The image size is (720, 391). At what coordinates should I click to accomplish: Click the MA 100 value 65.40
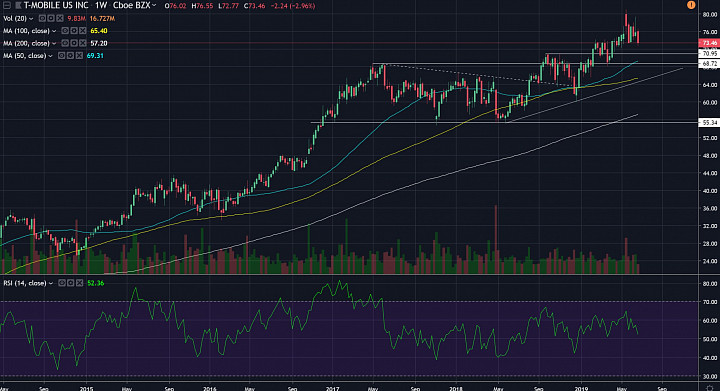point(99,31)
